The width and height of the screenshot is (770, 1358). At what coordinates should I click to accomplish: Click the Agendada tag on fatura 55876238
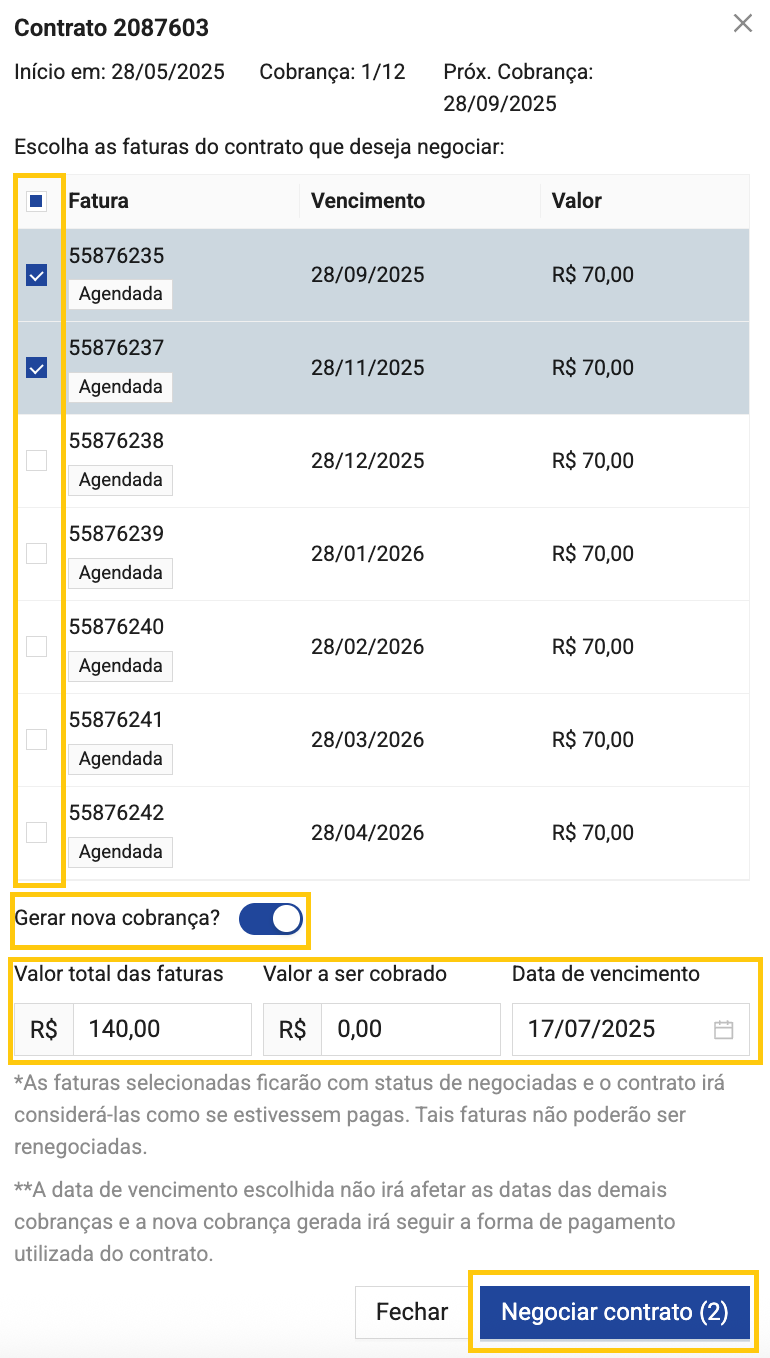[121, 480]
